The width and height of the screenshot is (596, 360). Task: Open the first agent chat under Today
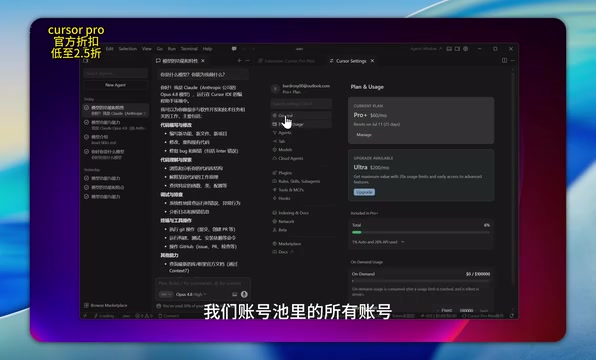(116, 110)
